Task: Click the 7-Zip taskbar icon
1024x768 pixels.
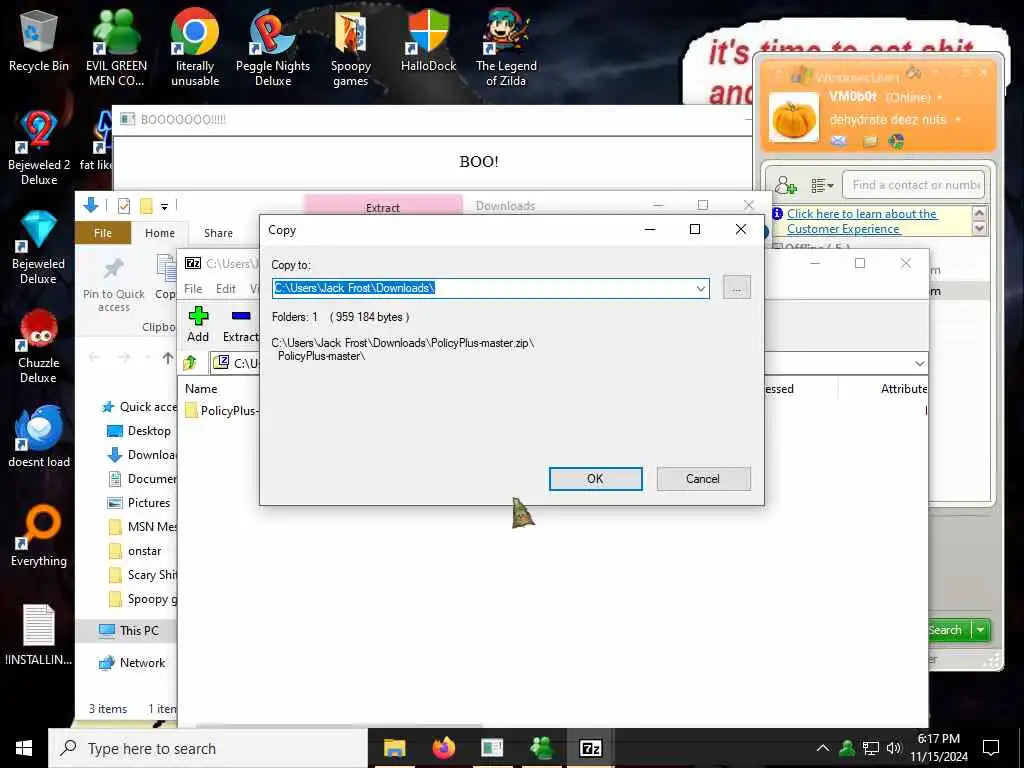Action: [591, 748]
